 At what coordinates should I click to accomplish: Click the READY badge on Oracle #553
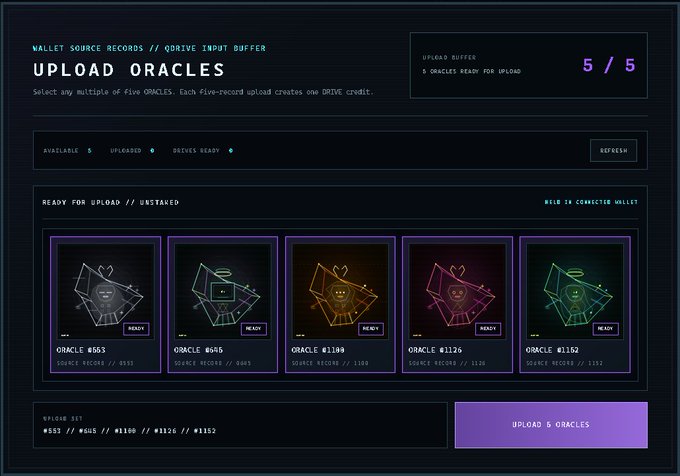[136, 329]
